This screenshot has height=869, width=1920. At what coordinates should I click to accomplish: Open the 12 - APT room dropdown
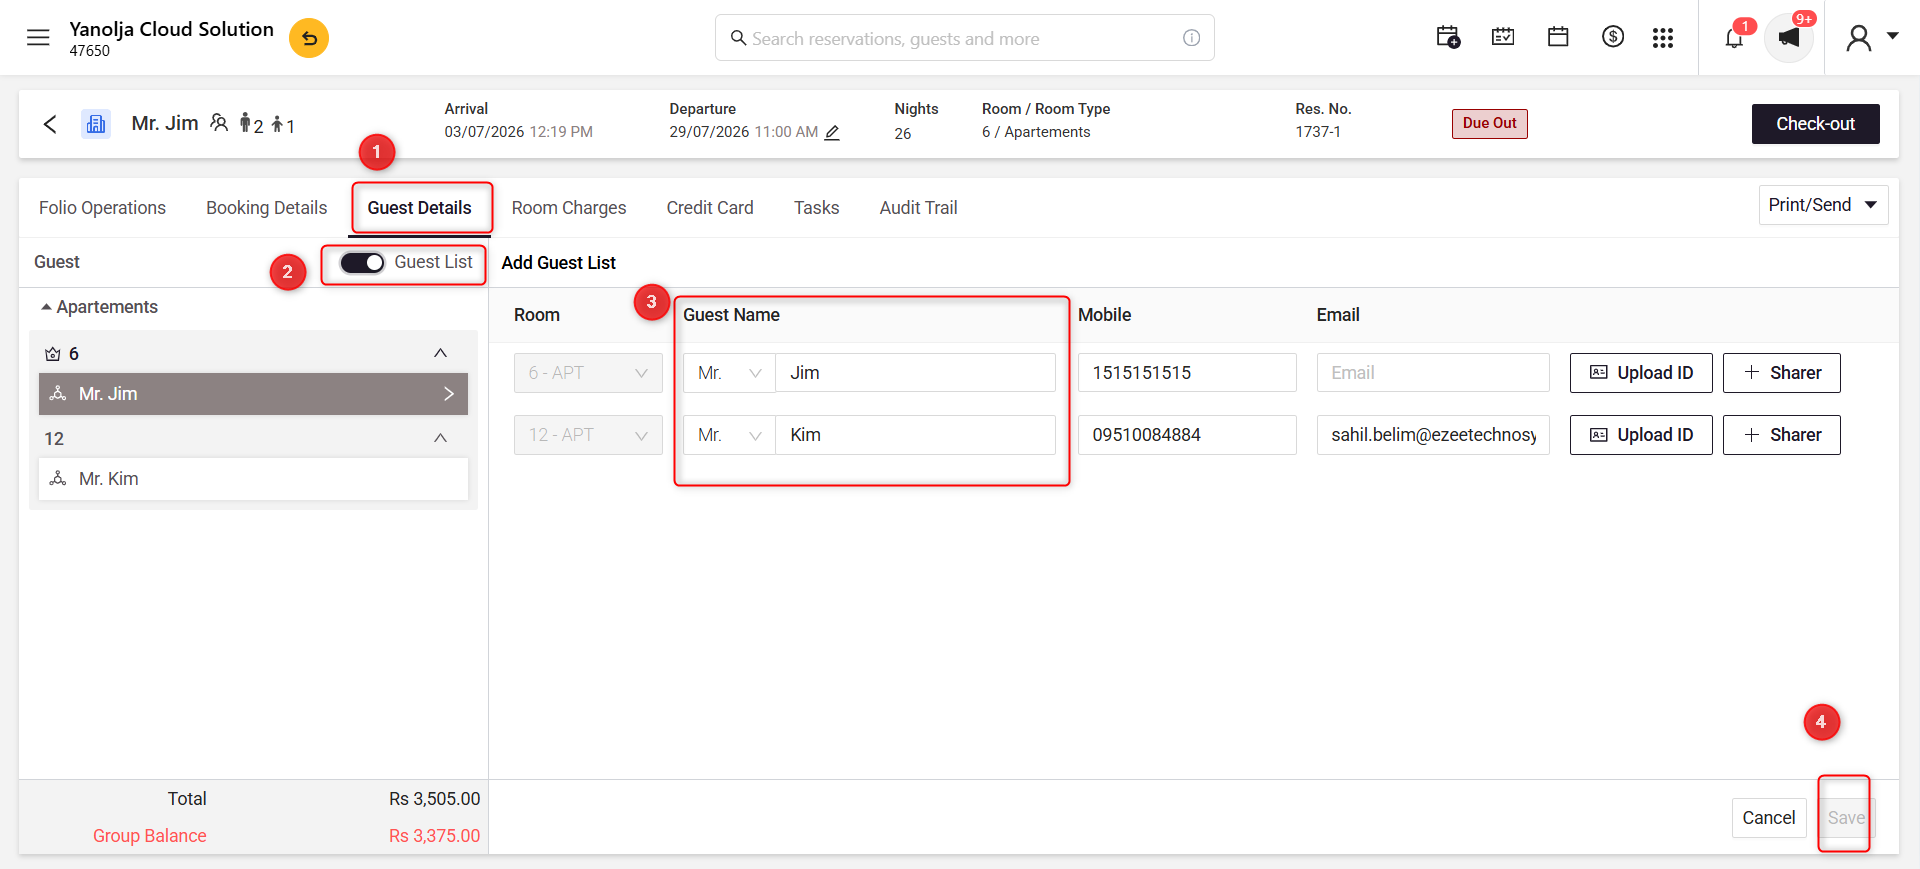pos(588,435)
